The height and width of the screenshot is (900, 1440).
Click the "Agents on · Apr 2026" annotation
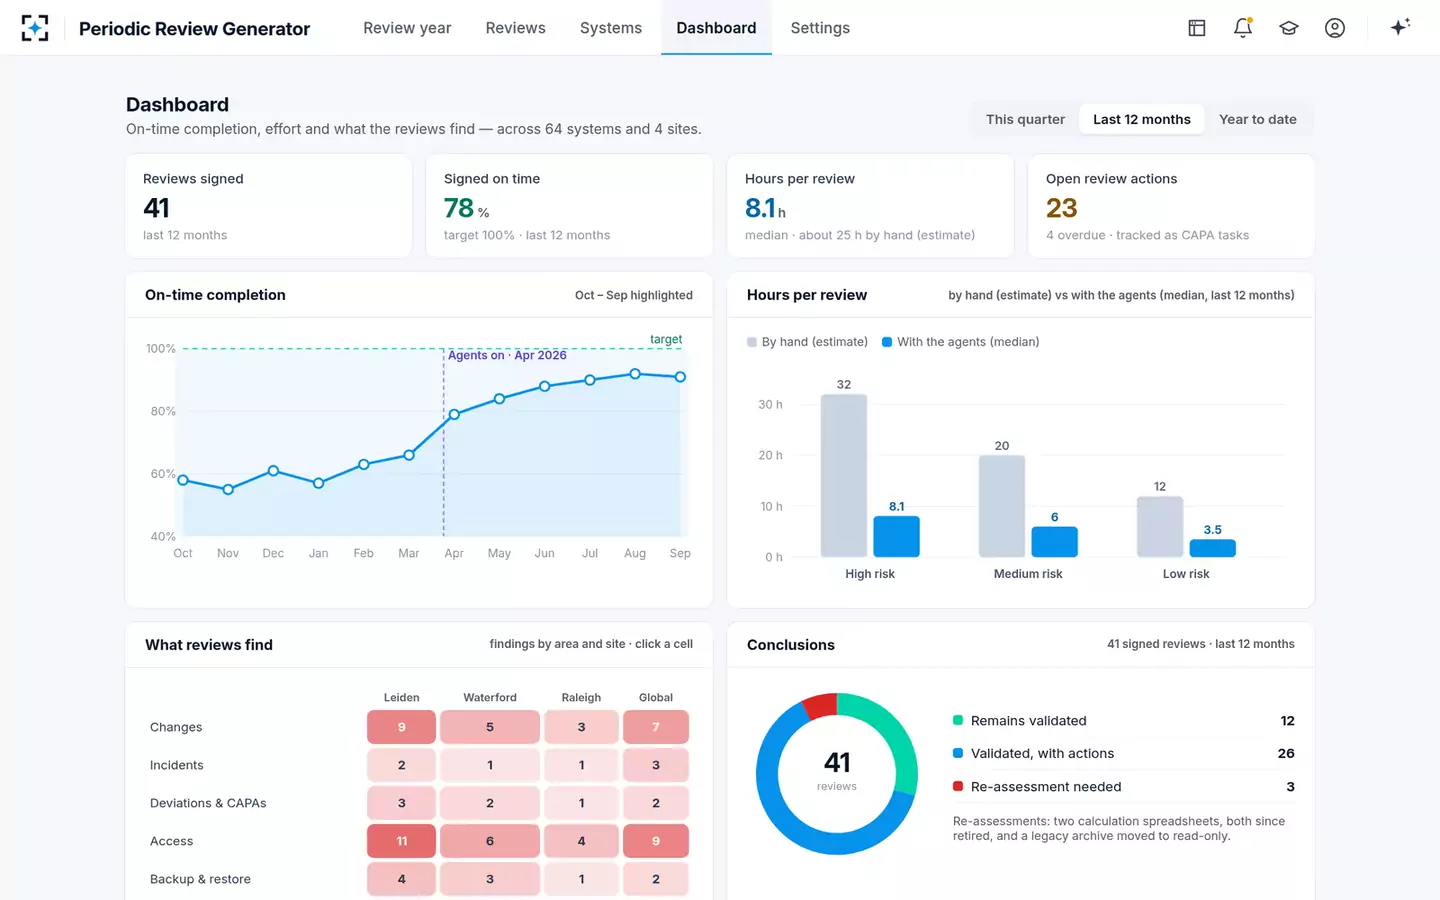pos(507,355)
